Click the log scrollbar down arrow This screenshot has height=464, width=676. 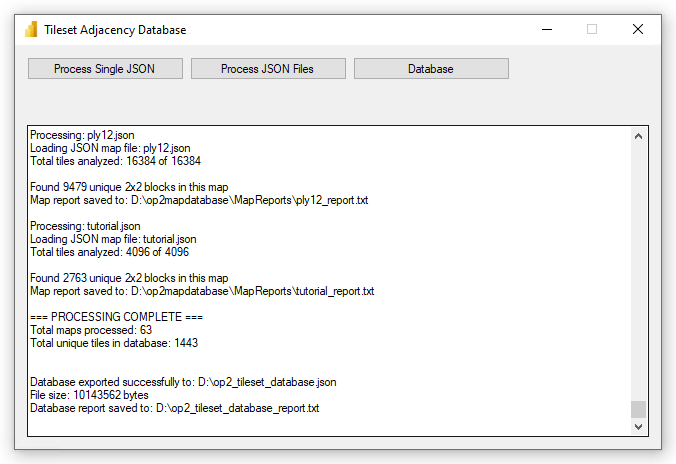point(638,426)
